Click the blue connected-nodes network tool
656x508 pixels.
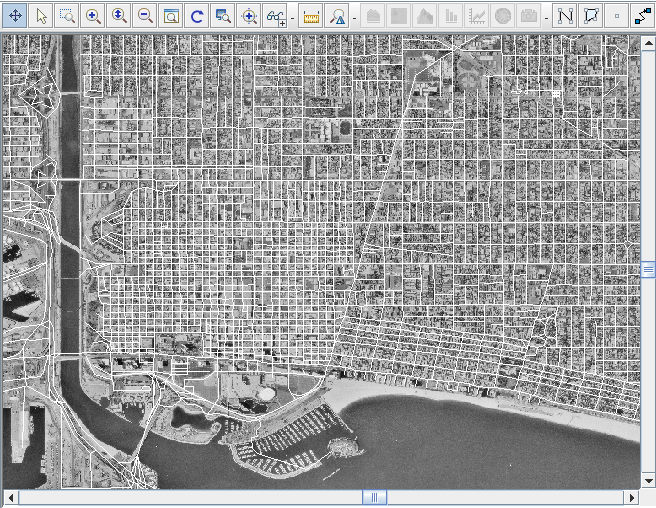click(642, 16)
